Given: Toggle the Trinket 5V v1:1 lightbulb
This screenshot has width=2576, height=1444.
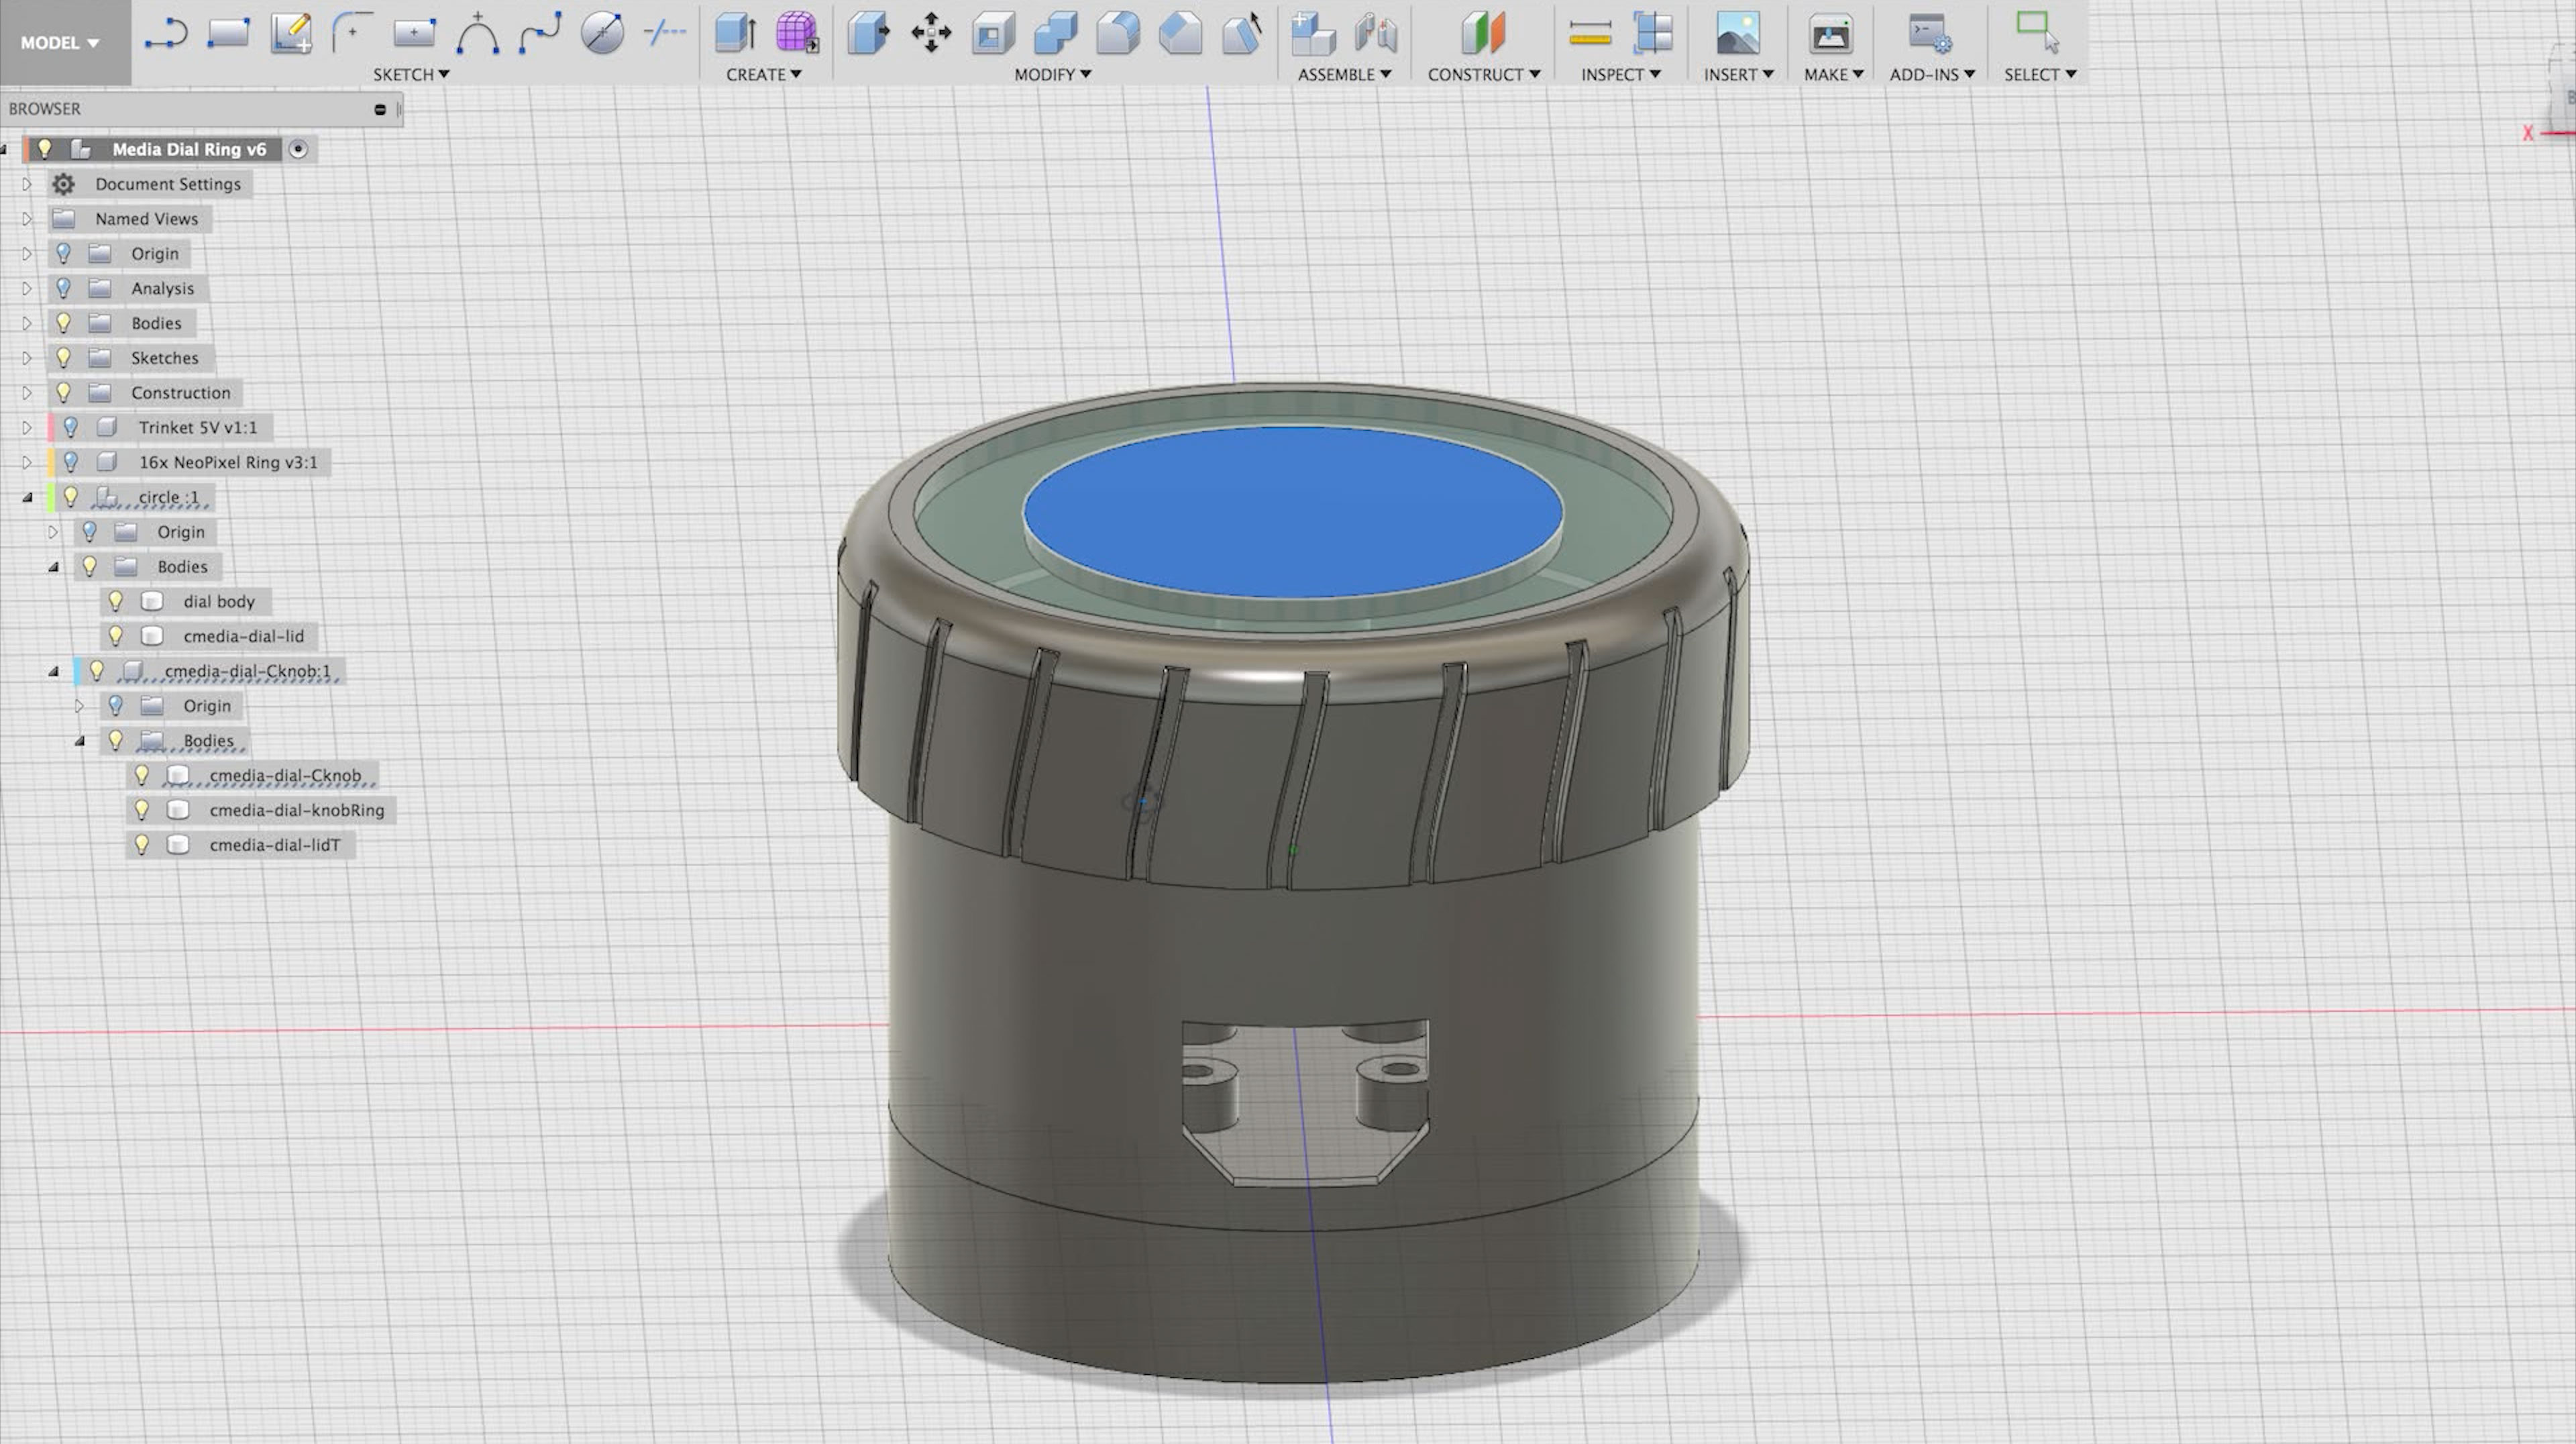Looking at the screenshot, I should tap(71, 427).
